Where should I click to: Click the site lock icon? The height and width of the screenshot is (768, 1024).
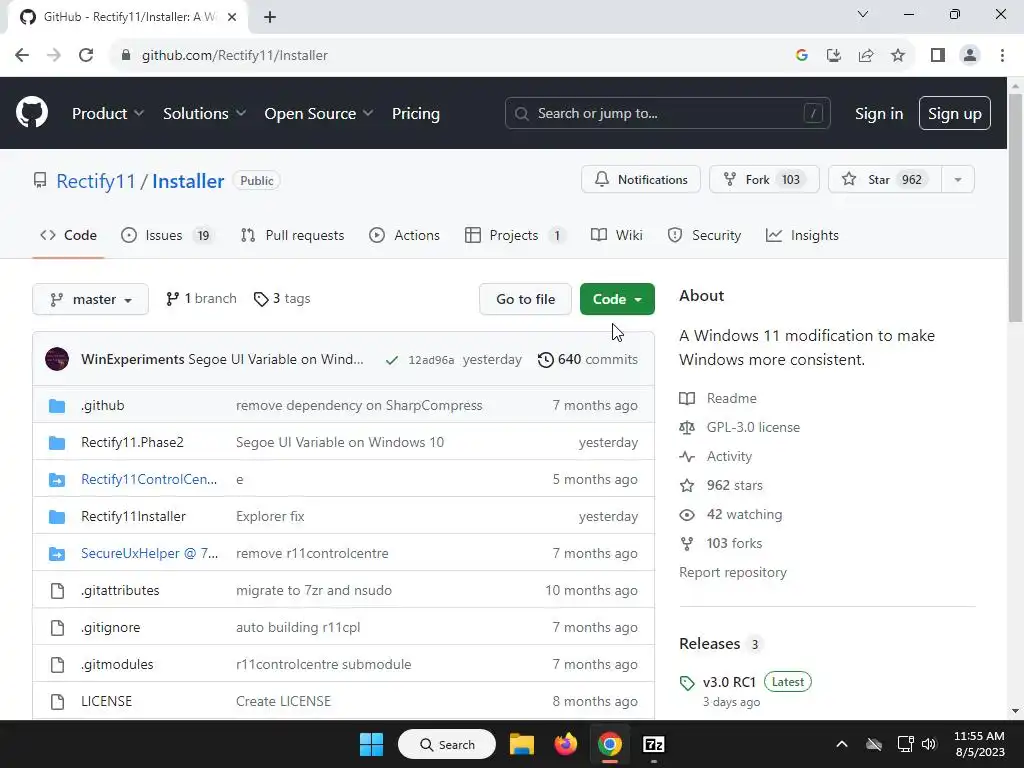[126, 55]
